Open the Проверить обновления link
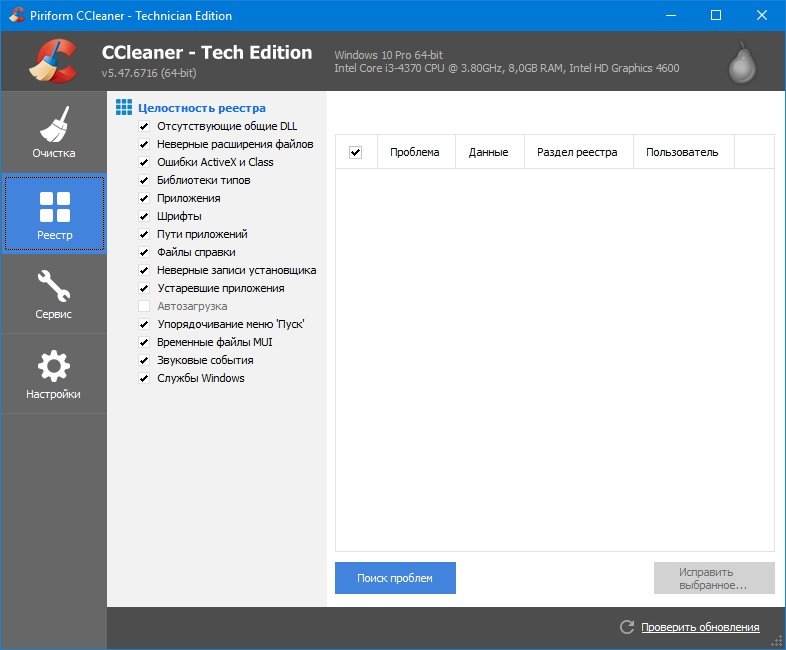The image size is (786, 650). click(699, 627)
